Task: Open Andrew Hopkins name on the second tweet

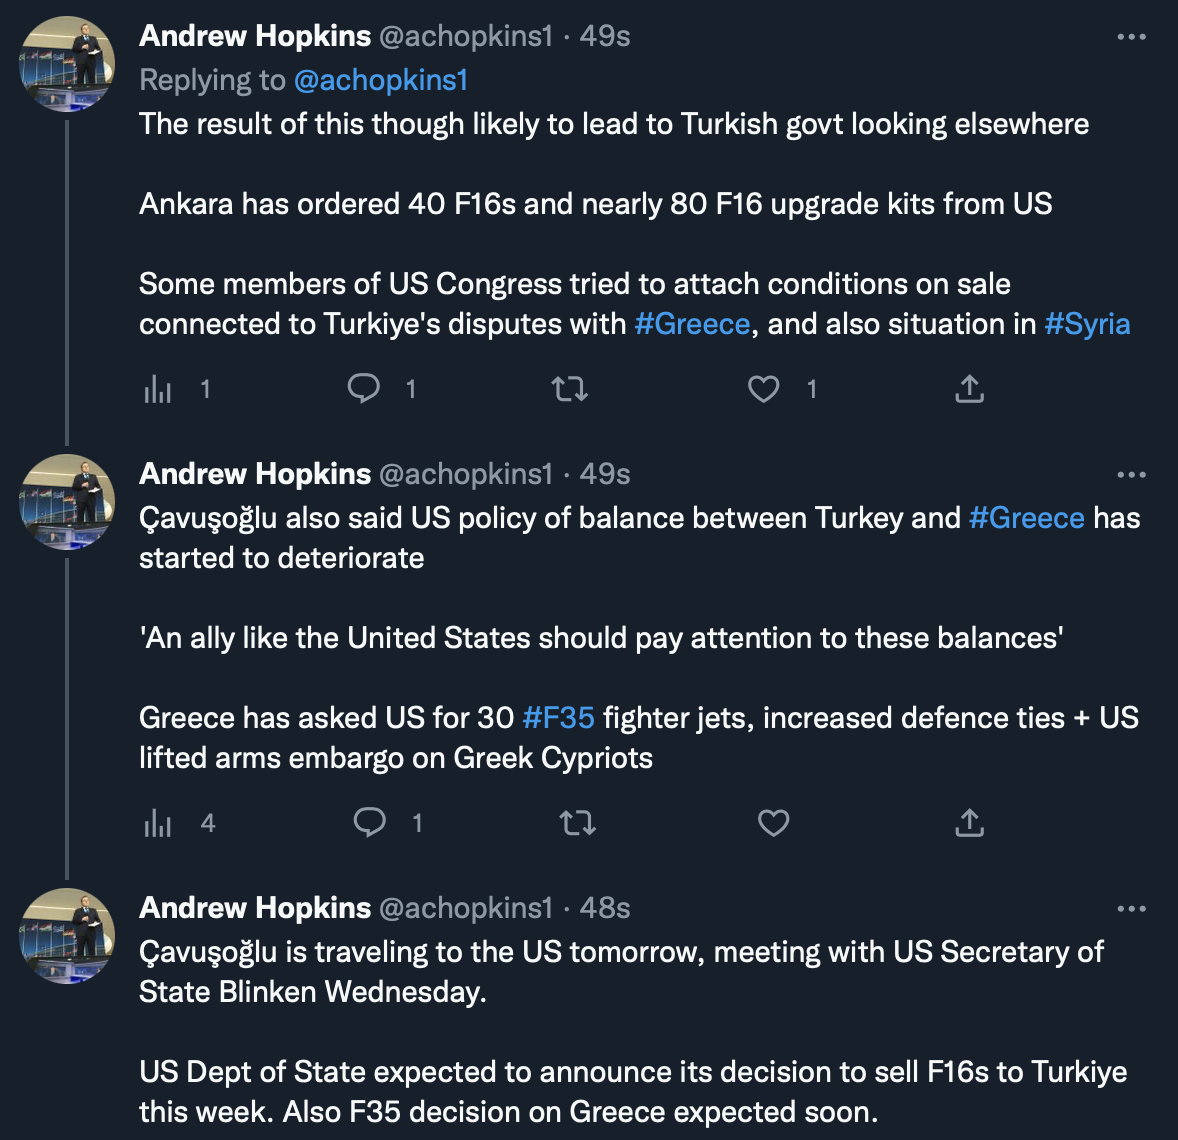Action: coord(255,474)
